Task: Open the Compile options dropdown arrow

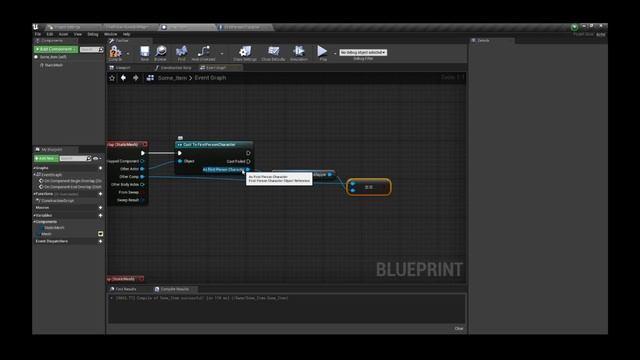Action: tap(128, 53)
